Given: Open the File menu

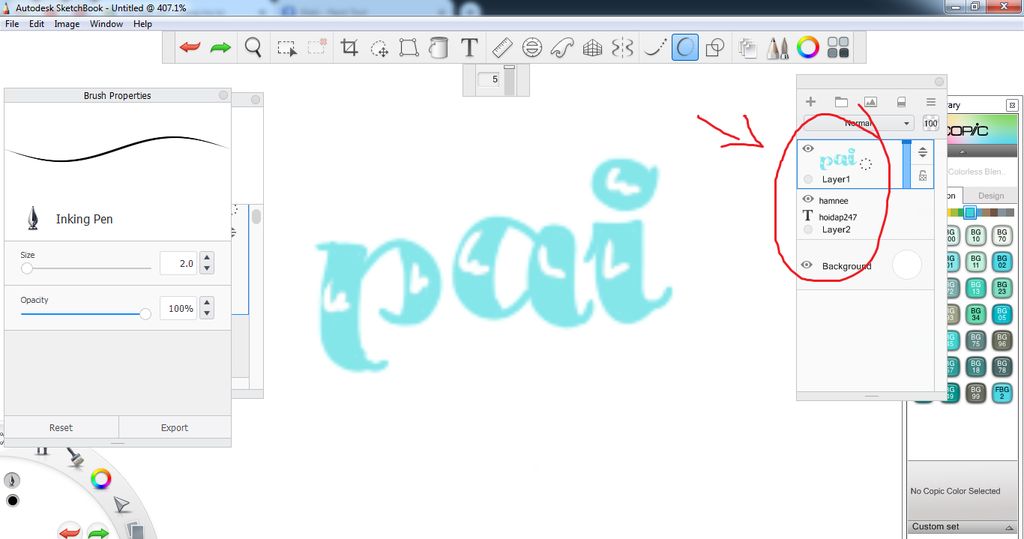Looking at the screenshot, I should pos(12,24).
